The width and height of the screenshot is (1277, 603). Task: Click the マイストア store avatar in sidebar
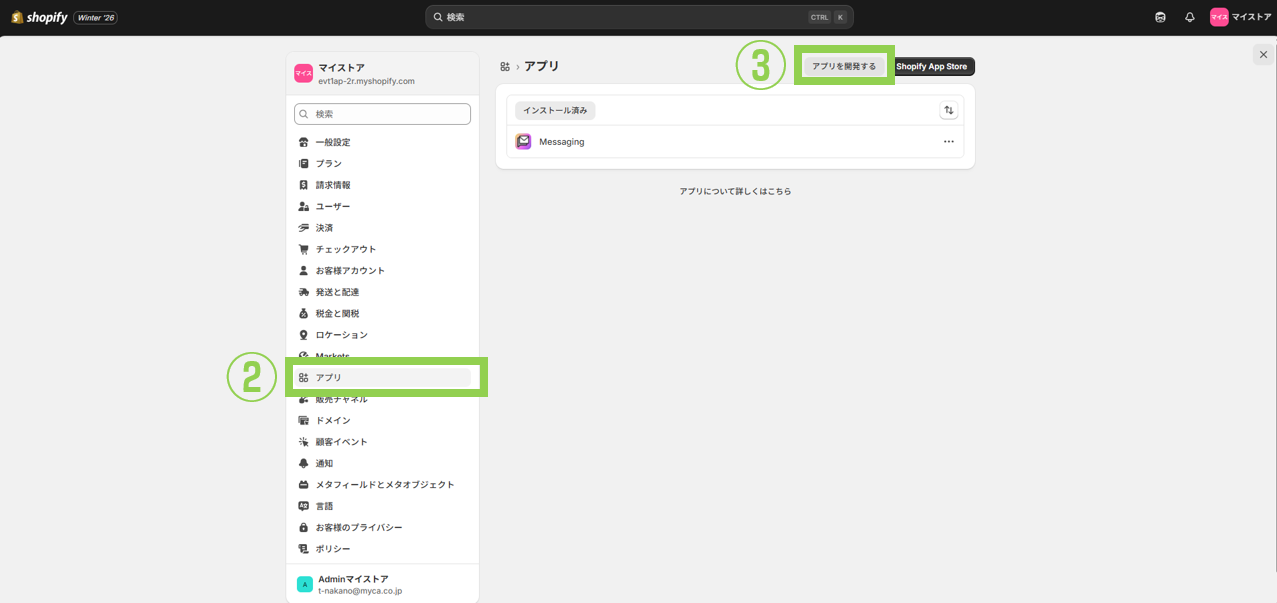[303, 74]
